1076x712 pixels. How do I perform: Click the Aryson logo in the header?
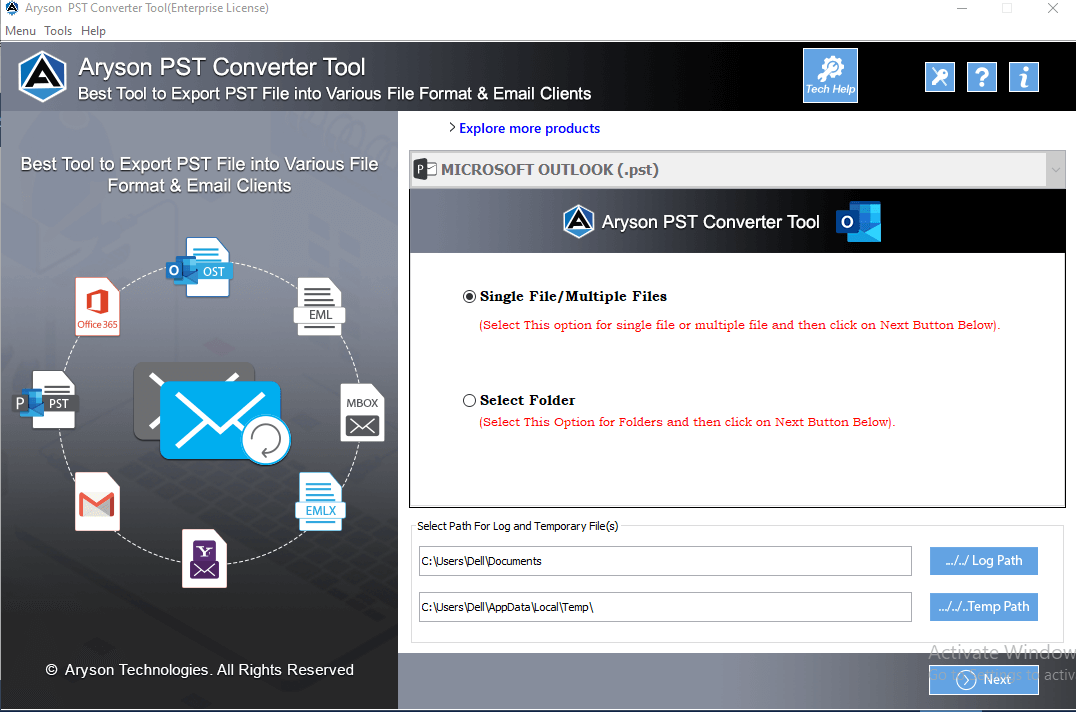pos(43,76)
